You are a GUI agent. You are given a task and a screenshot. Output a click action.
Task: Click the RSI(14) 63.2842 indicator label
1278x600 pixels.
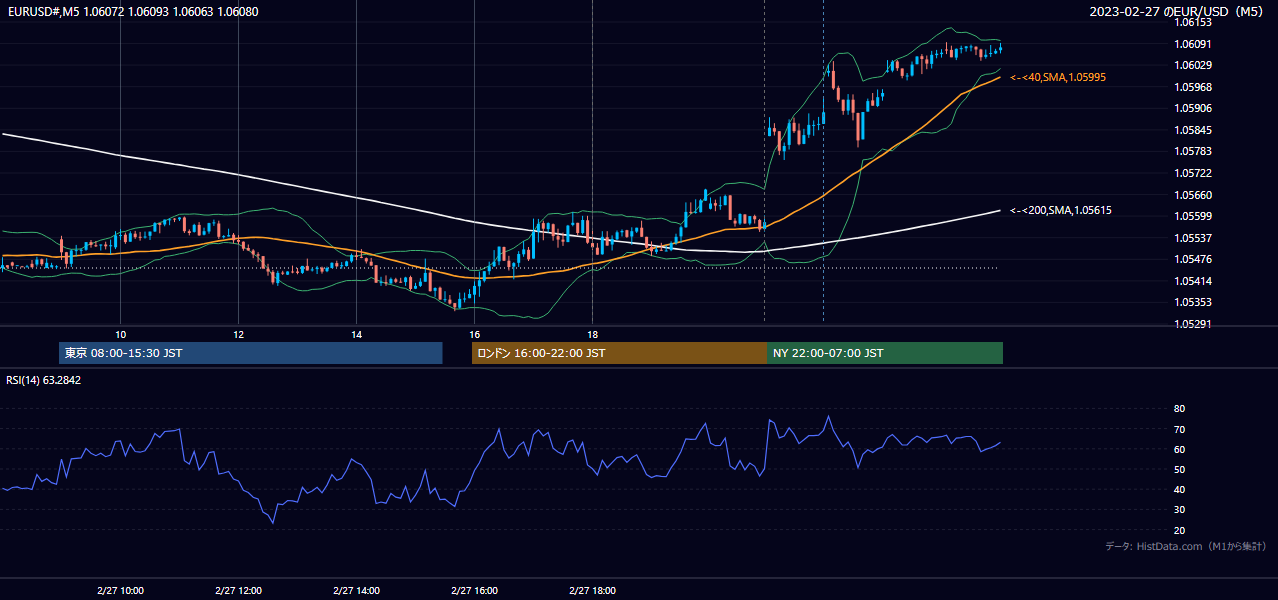click(x=43, y=380)
